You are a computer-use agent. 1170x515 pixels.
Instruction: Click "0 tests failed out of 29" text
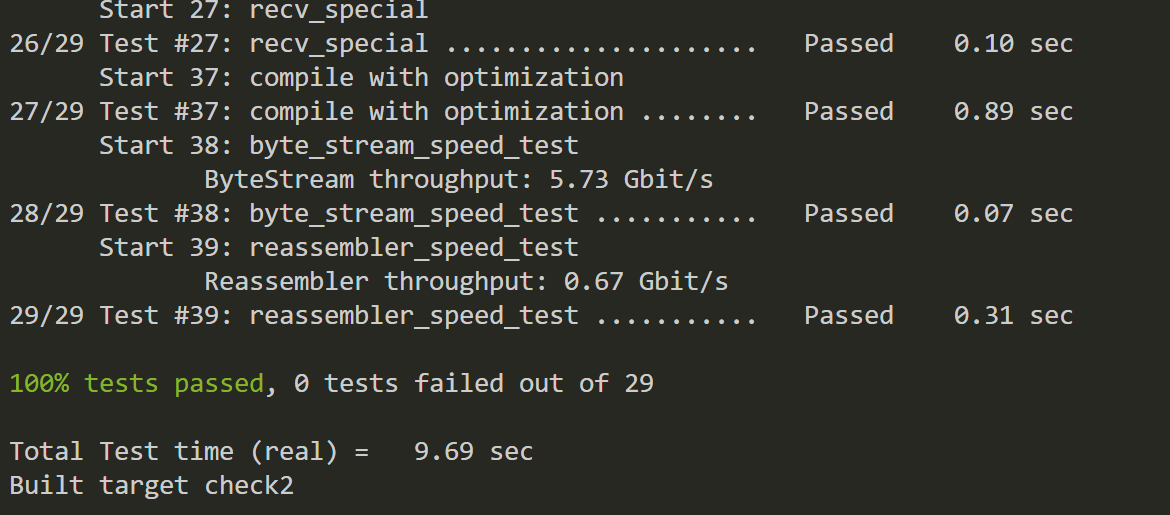[473, 384]
